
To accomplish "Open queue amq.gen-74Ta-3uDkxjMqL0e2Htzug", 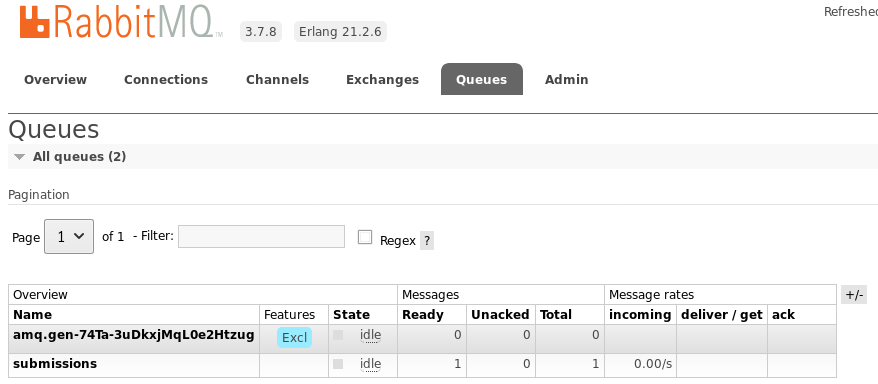I will [134, 335].
